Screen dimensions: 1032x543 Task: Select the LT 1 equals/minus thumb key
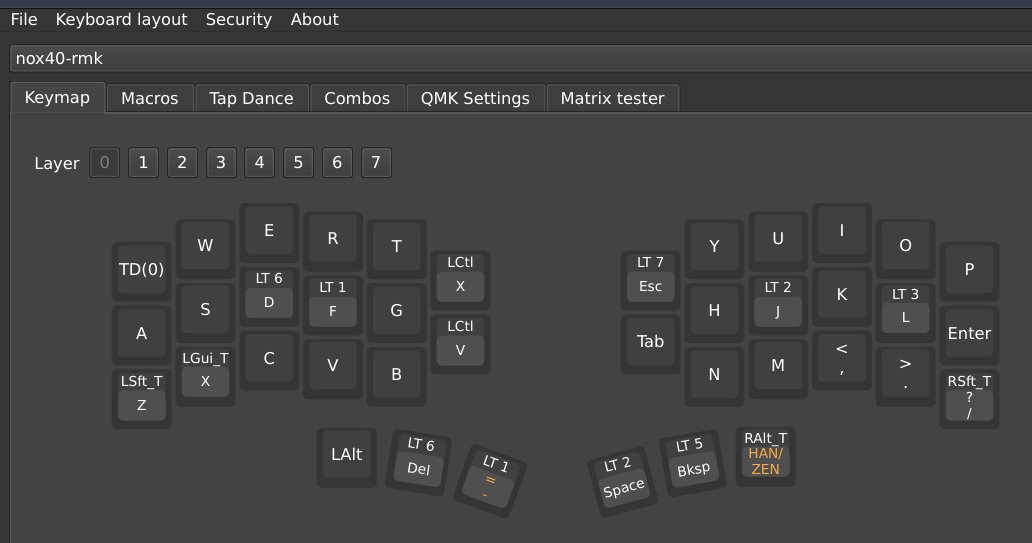coord(490,481)
